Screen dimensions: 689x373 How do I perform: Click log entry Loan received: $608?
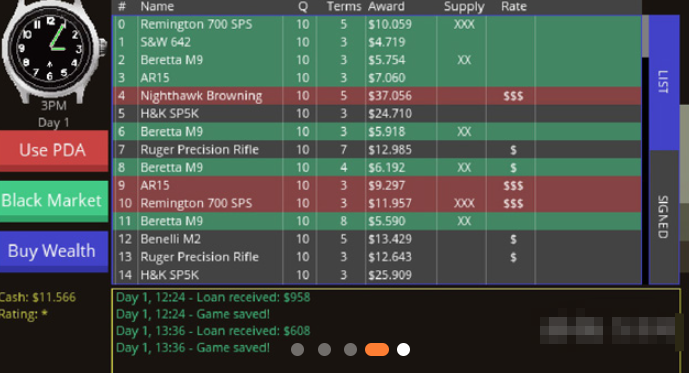(x=213, y=331)
